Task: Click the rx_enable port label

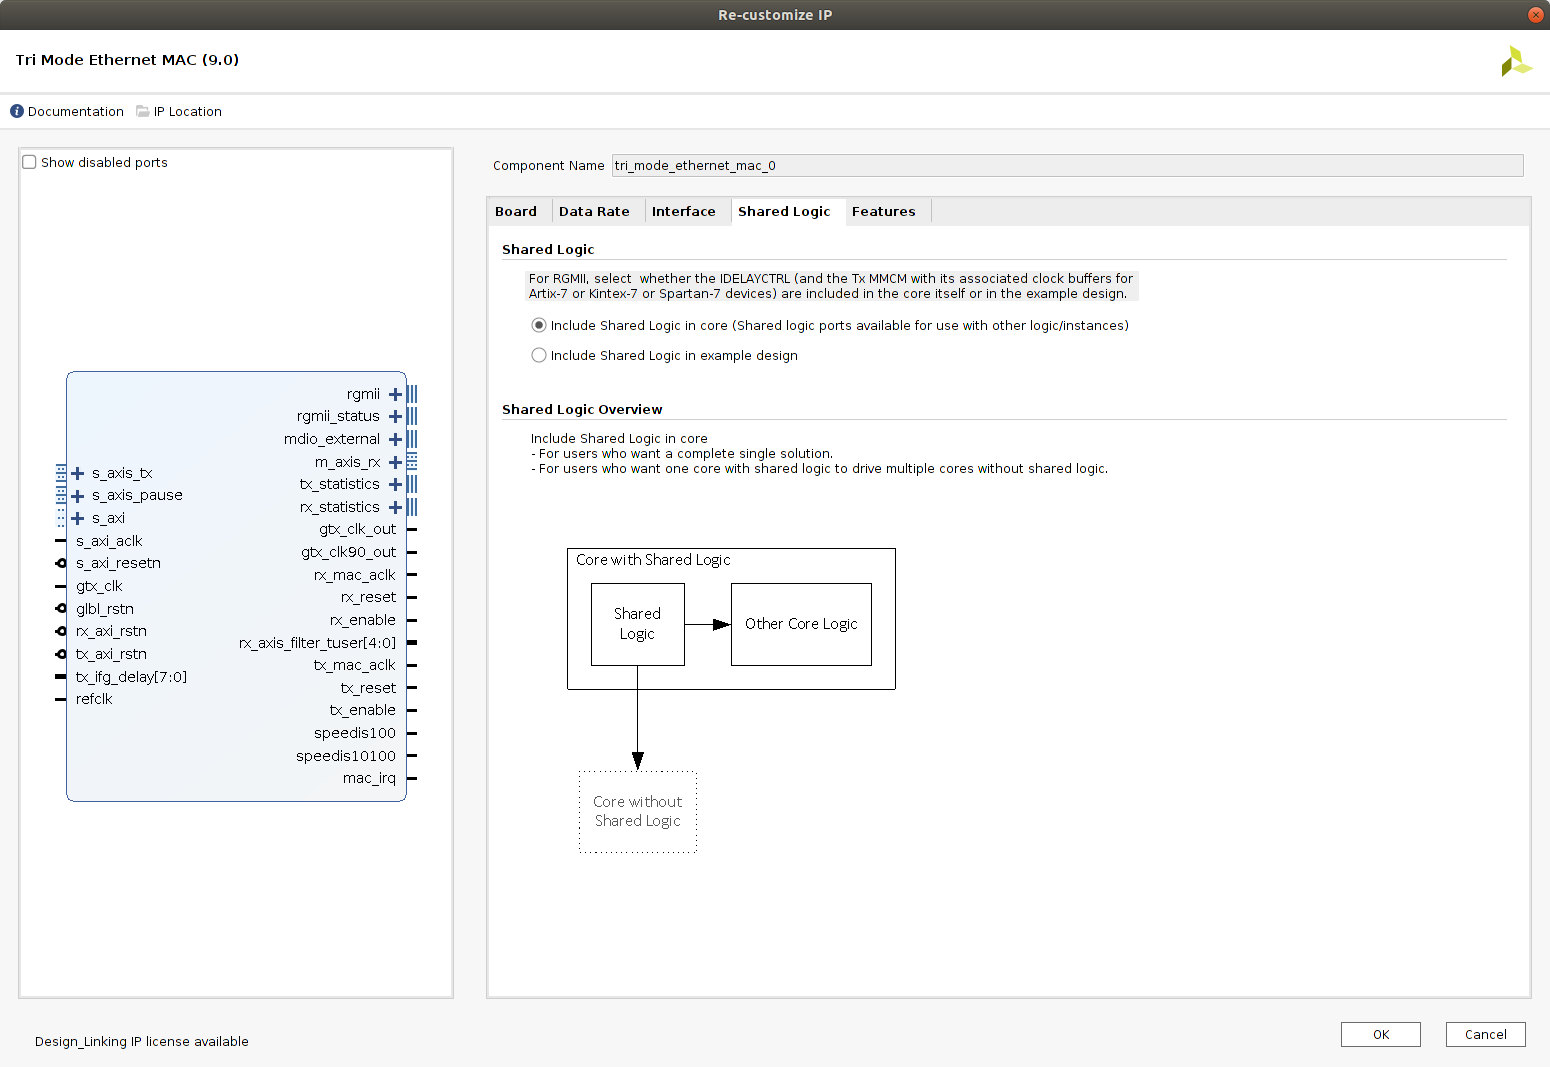Action: pyautogui.click(x=363, y=620)
